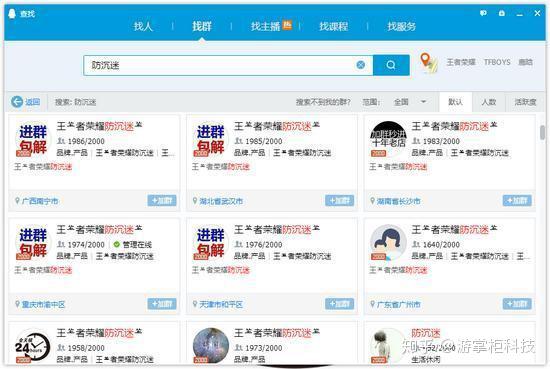The width and height of the screenshot is (550, 369).
Task: Switch to the 找人 tab
Action: [x=143, y=26]
